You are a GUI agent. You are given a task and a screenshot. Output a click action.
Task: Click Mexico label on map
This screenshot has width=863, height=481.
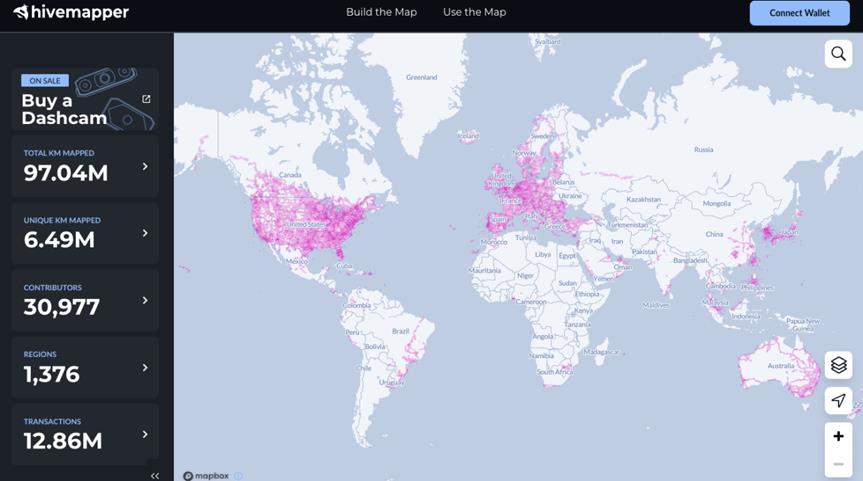click(x=297, y=261)
